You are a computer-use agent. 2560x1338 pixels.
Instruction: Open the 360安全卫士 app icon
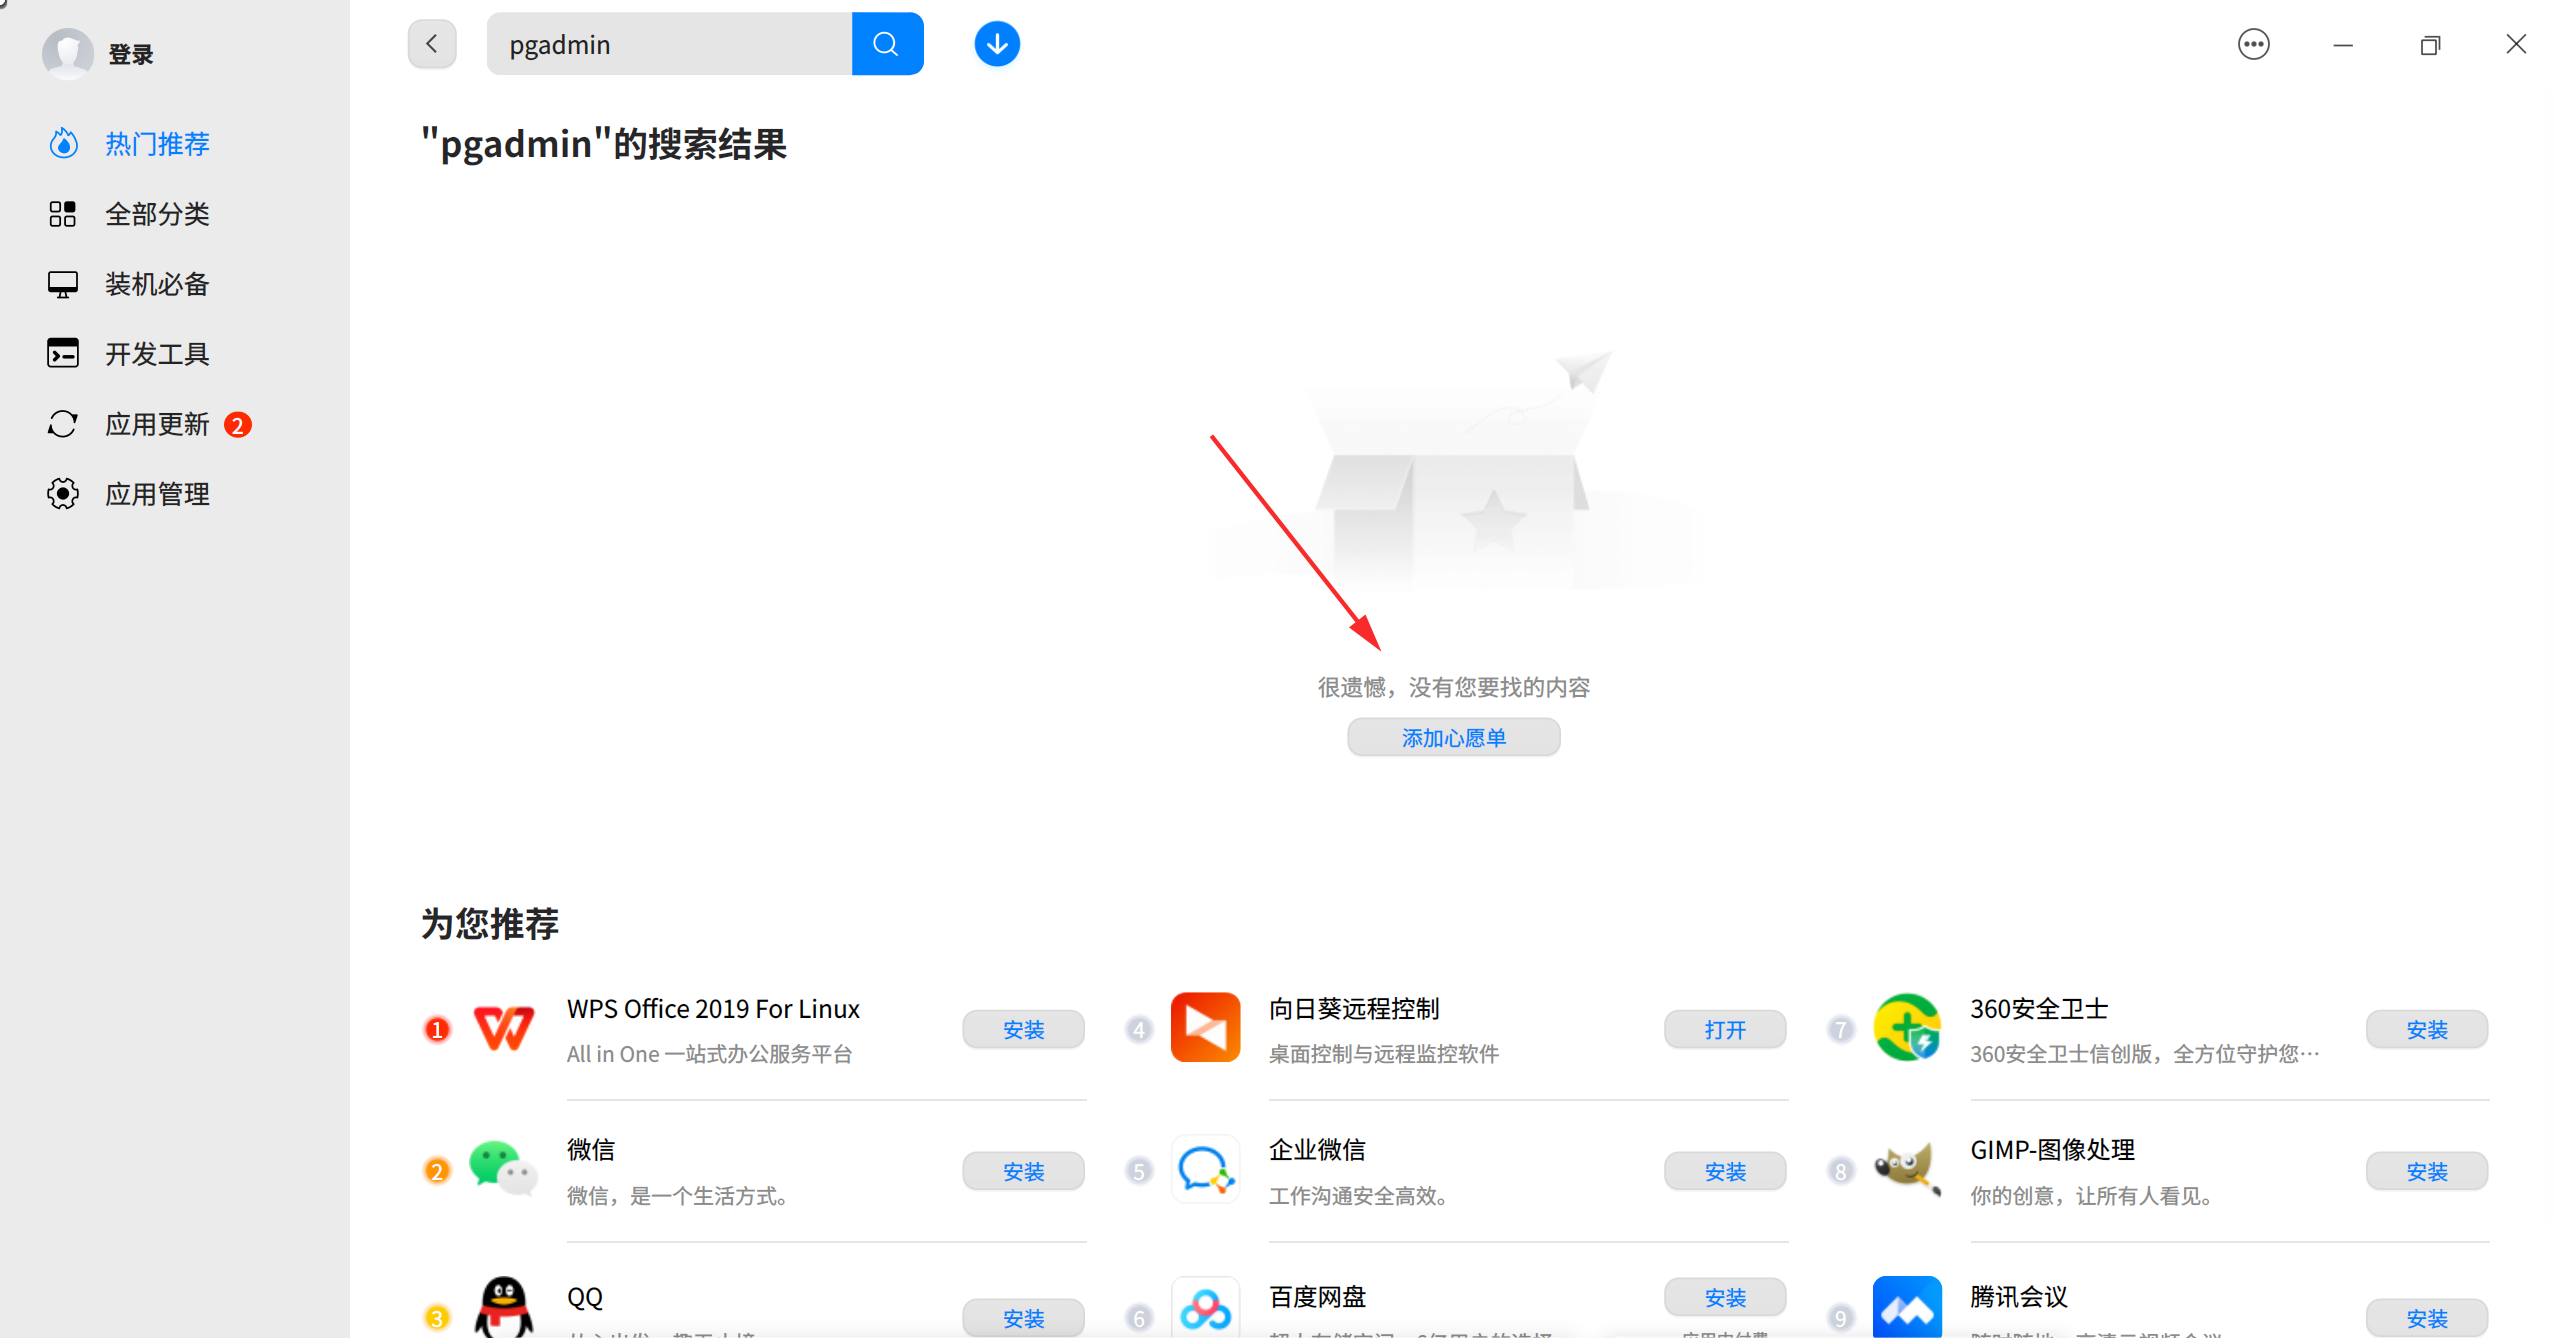tap(1907, 1028)
